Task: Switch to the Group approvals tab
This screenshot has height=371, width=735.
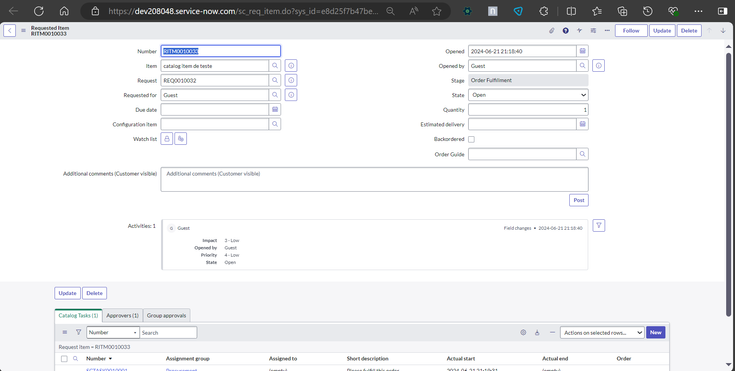Action: pyautogui.click(x=166, y=315)
